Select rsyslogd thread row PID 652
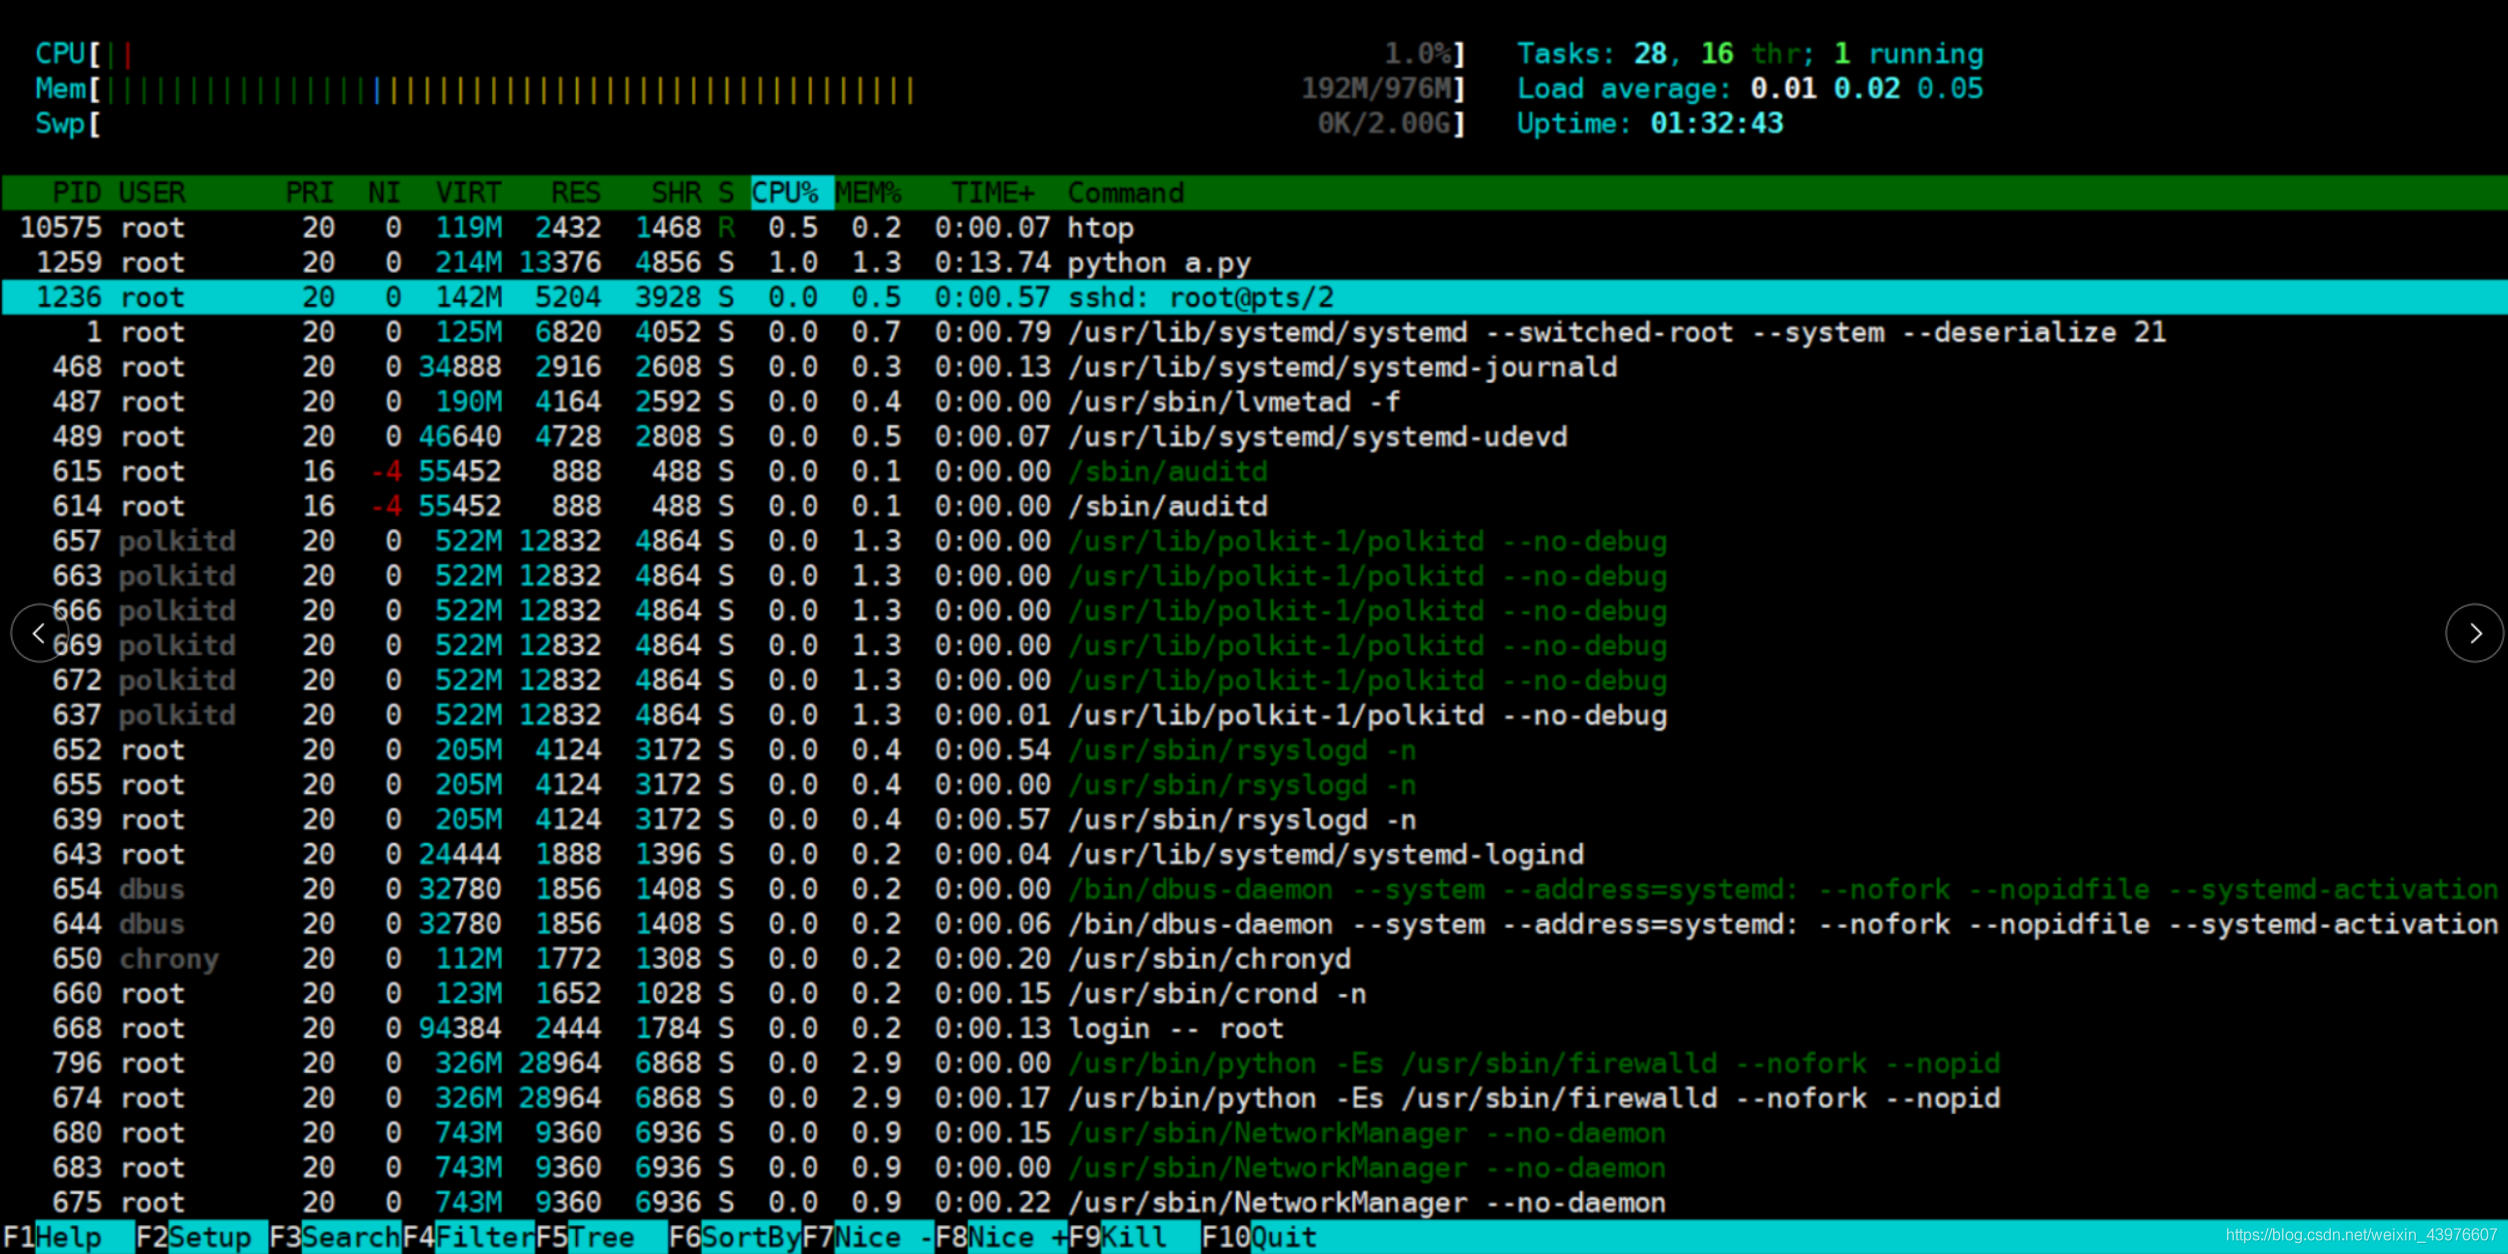The width and height of the screenshot is (2508, 1254). click(x=1254, y=750)
